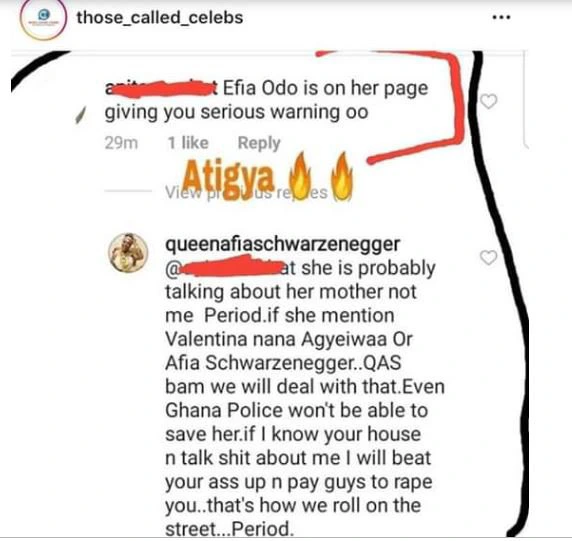Go to queenafiaschwarzenegger username profile
572x541 pixels.
point(283,244)
